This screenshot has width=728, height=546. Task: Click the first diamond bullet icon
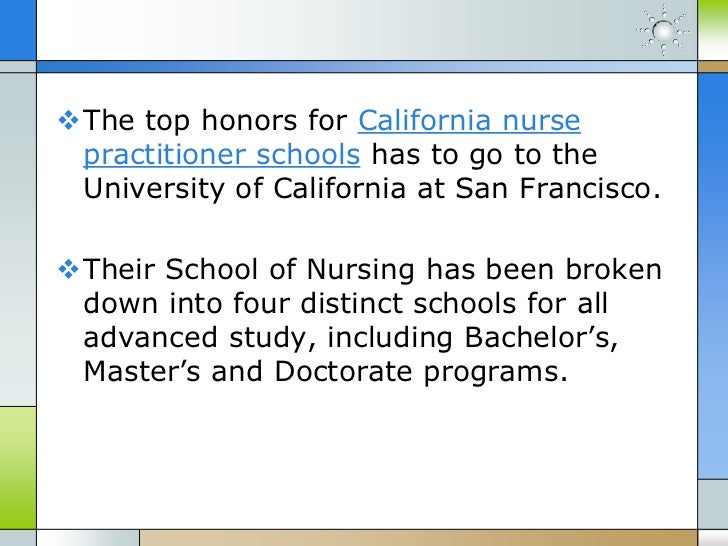68,120
